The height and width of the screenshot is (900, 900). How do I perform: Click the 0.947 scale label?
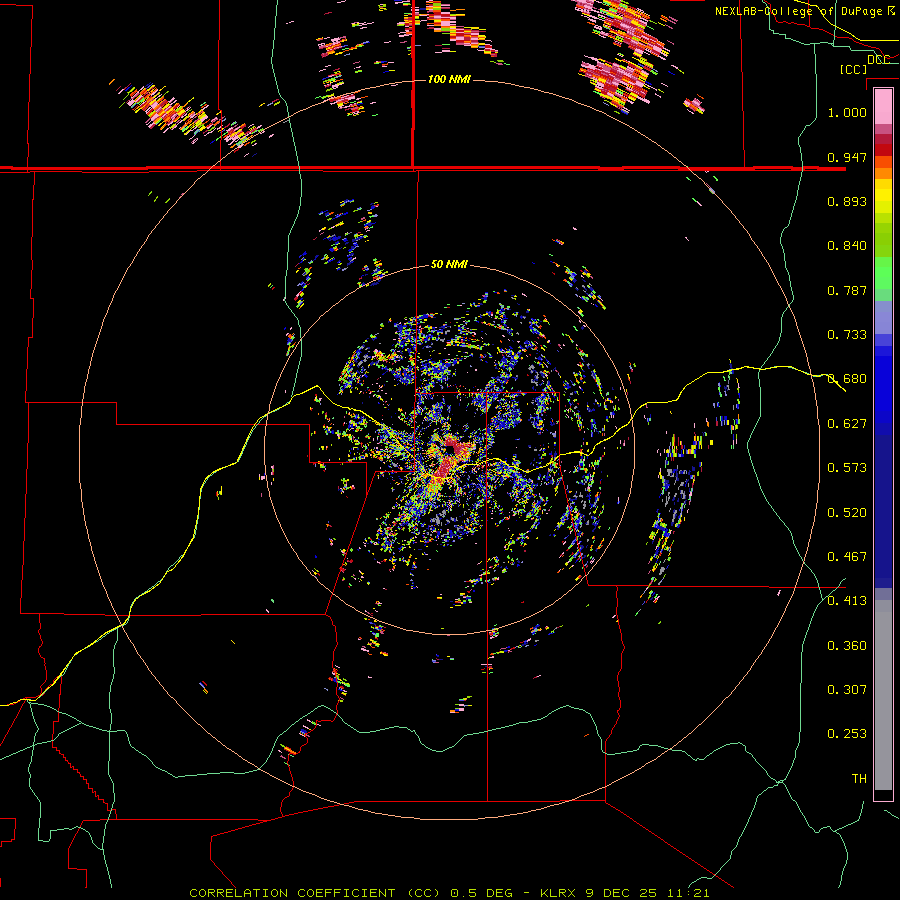847,157
